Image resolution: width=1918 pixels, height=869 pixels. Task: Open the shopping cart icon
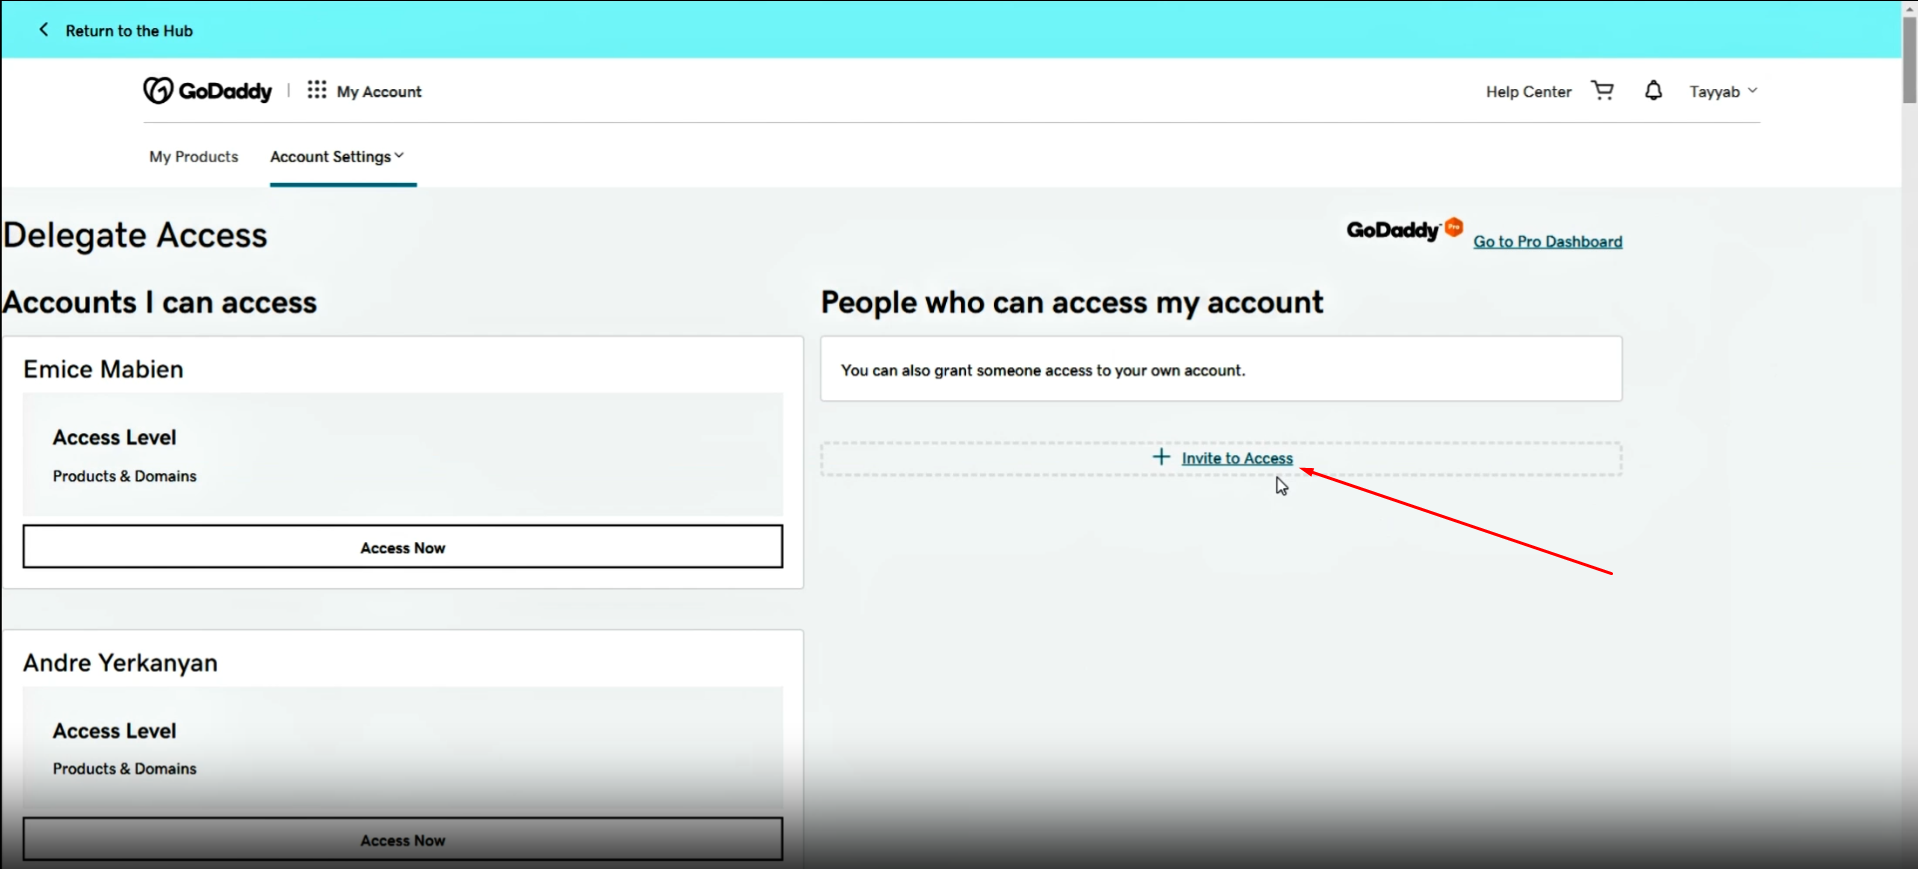[1602, 91]
